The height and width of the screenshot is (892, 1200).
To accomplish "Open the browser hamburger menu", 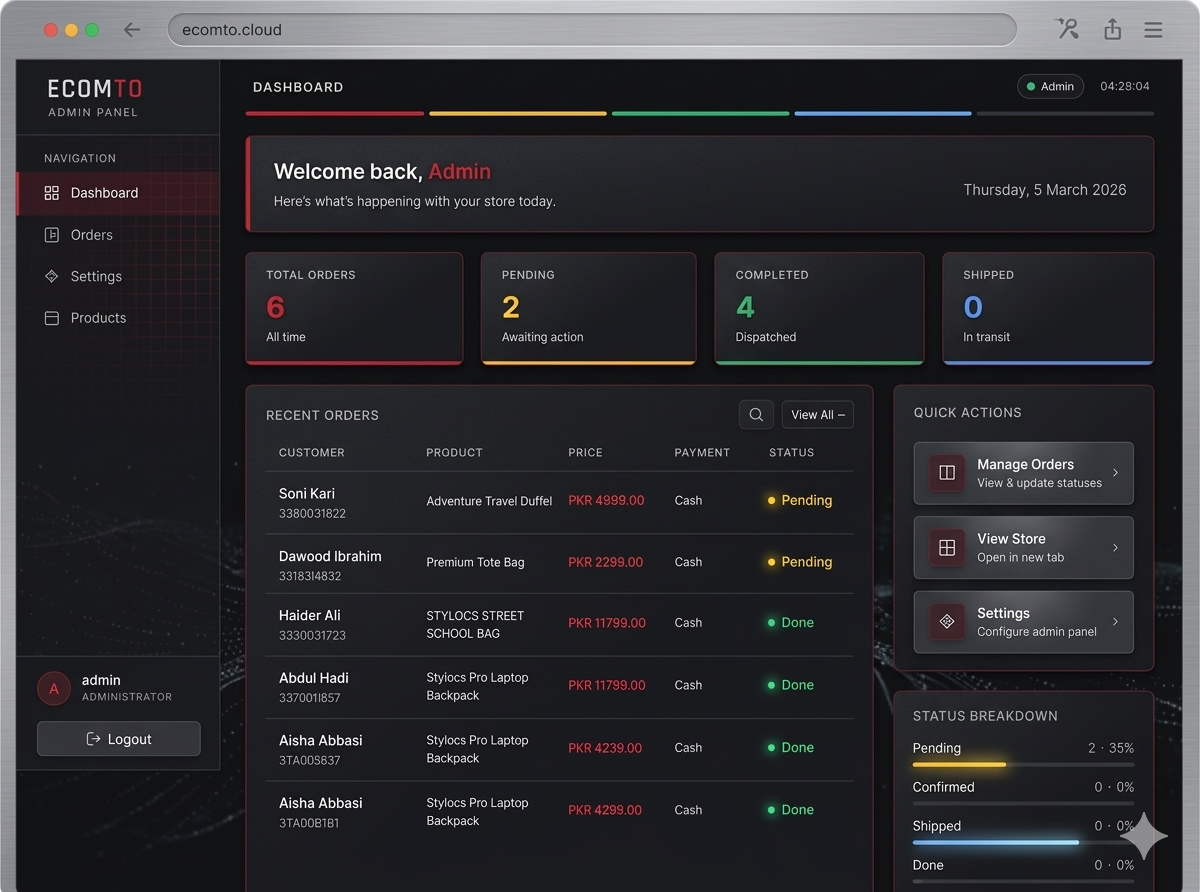I will point(1153,30).
